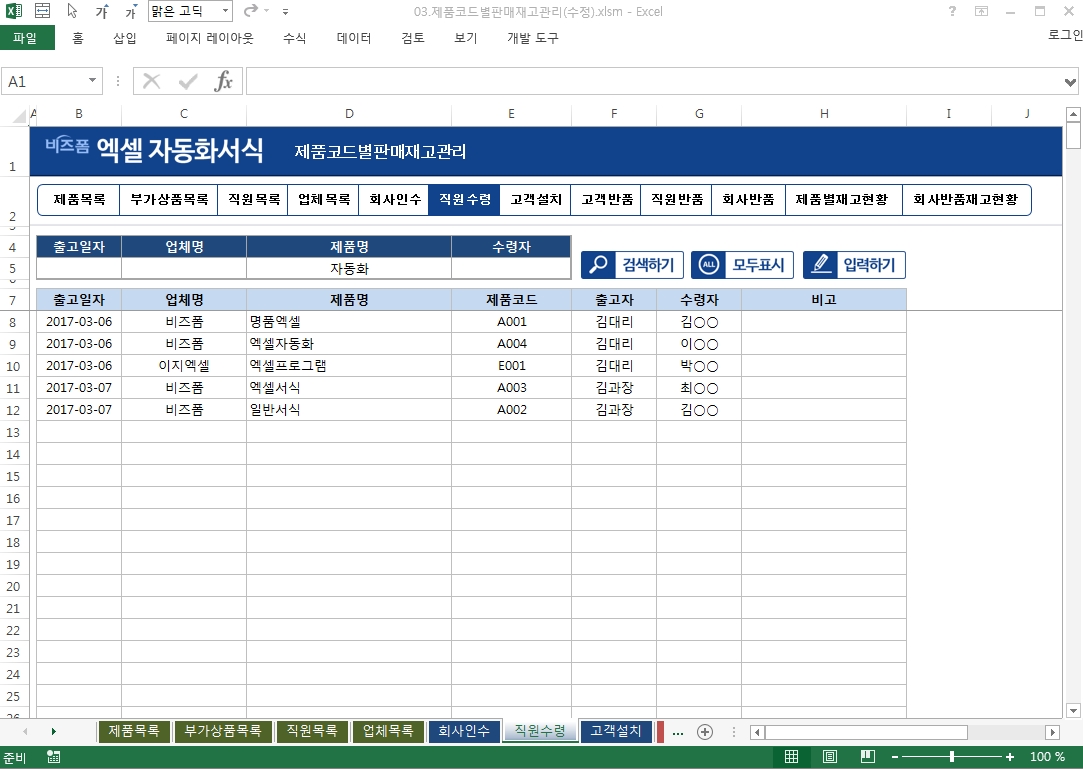Add a new sheet with plus icon
Image resolution: width=1083 pixels, height=769 pixels.
click(705, 731)
